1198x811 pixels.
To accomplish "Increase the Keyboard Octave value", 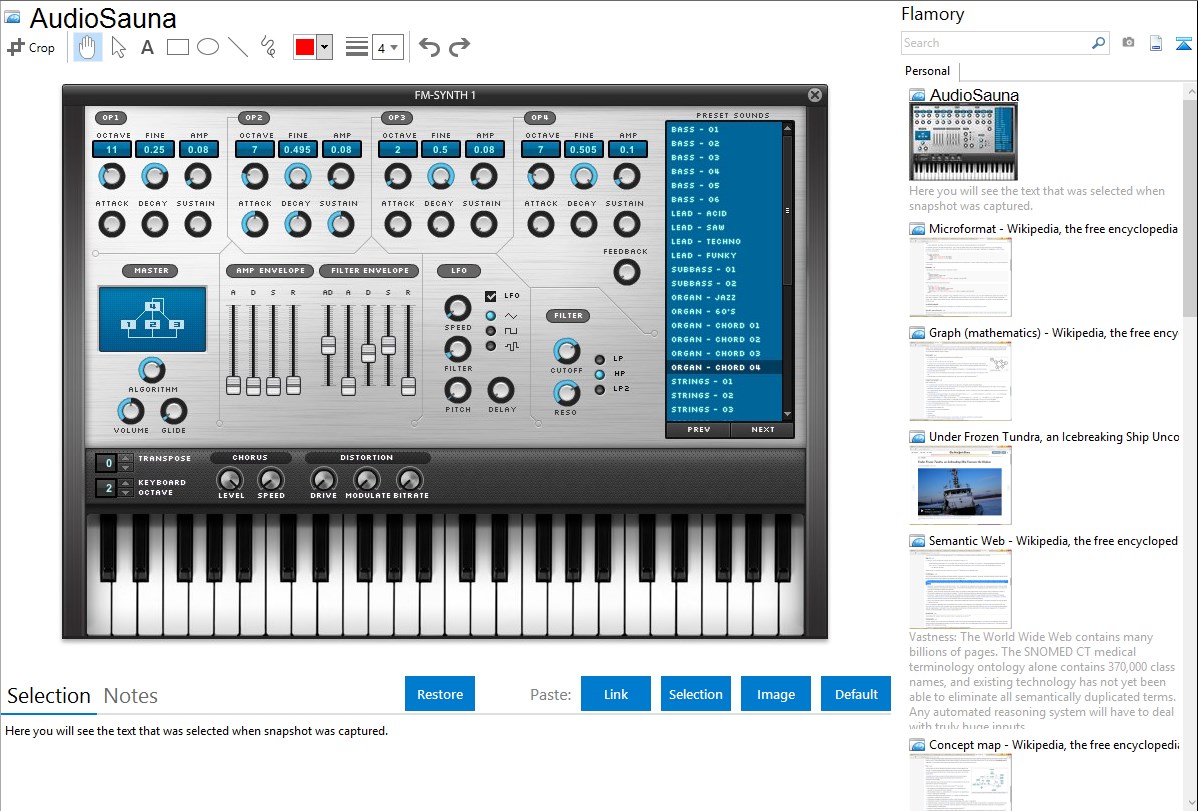I will click(x=126, y=483).
